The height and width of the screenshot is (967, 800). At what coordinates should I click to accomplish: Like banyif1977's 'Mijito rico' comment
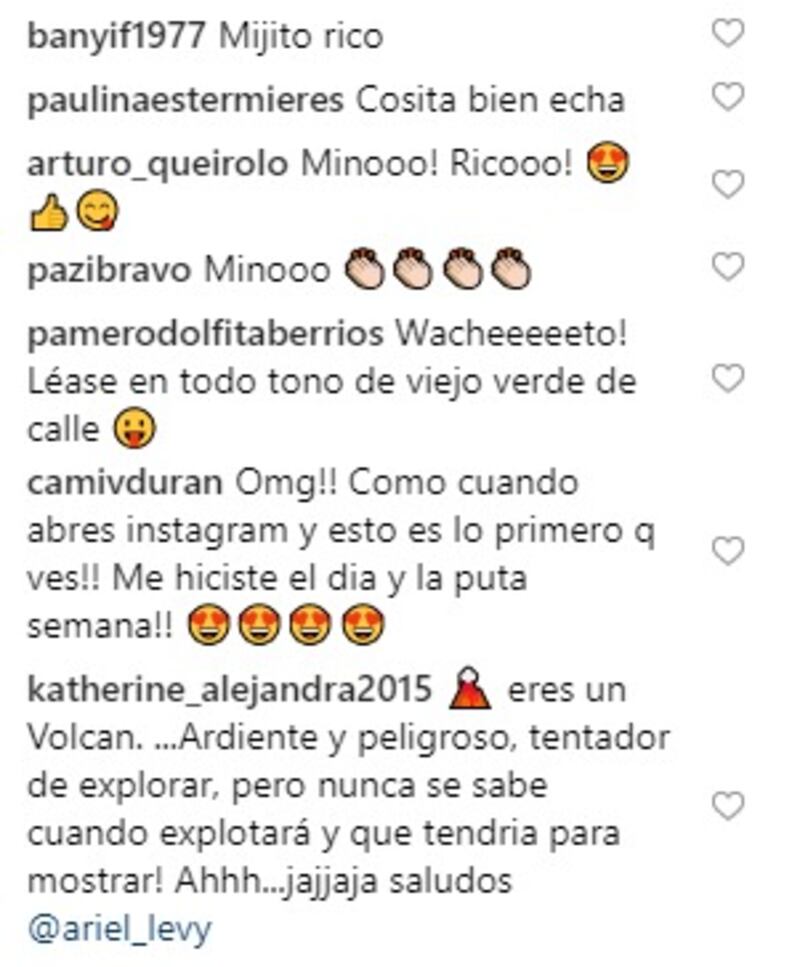[x=728, y=32]
